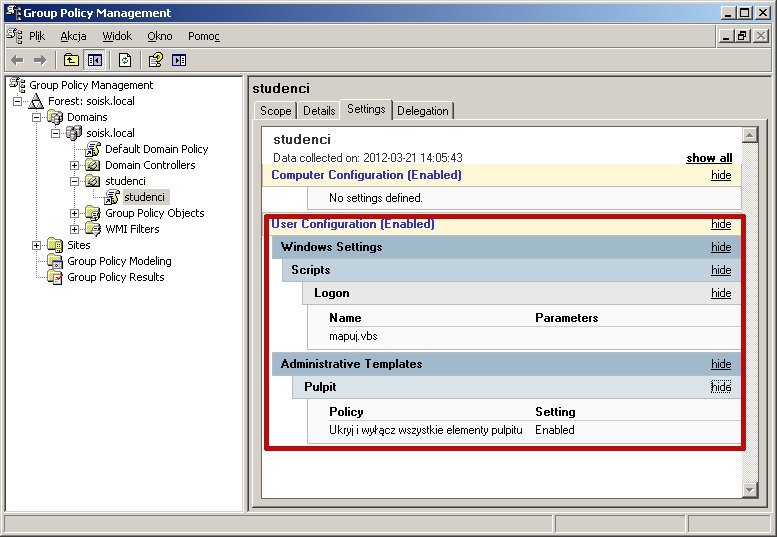Click the Ukryj i wyłącz wszystkie elementy pulpitu policy

coord(426,430)
